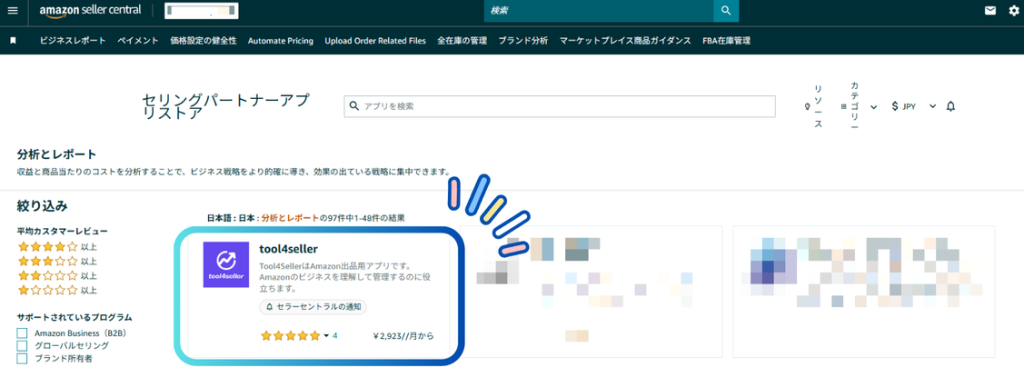This screenshot has height=367, width=1024.
Task: Open 価格設定の健全性 menu item
Action: pos(203,40)
